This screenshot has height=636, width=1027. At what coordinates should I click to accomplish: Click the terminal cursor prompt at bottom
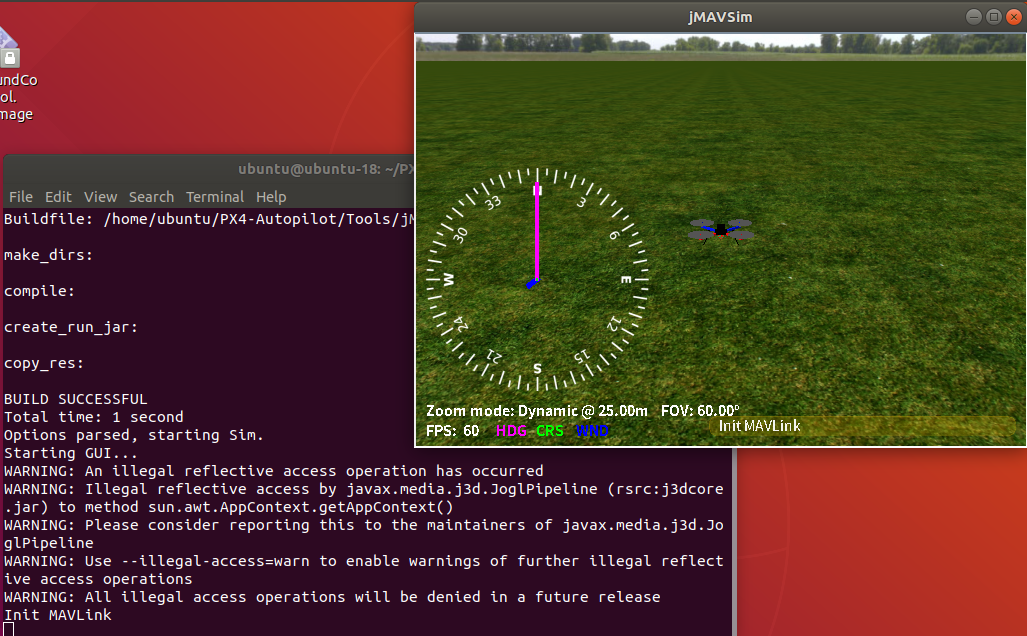[x=9, y=629]
